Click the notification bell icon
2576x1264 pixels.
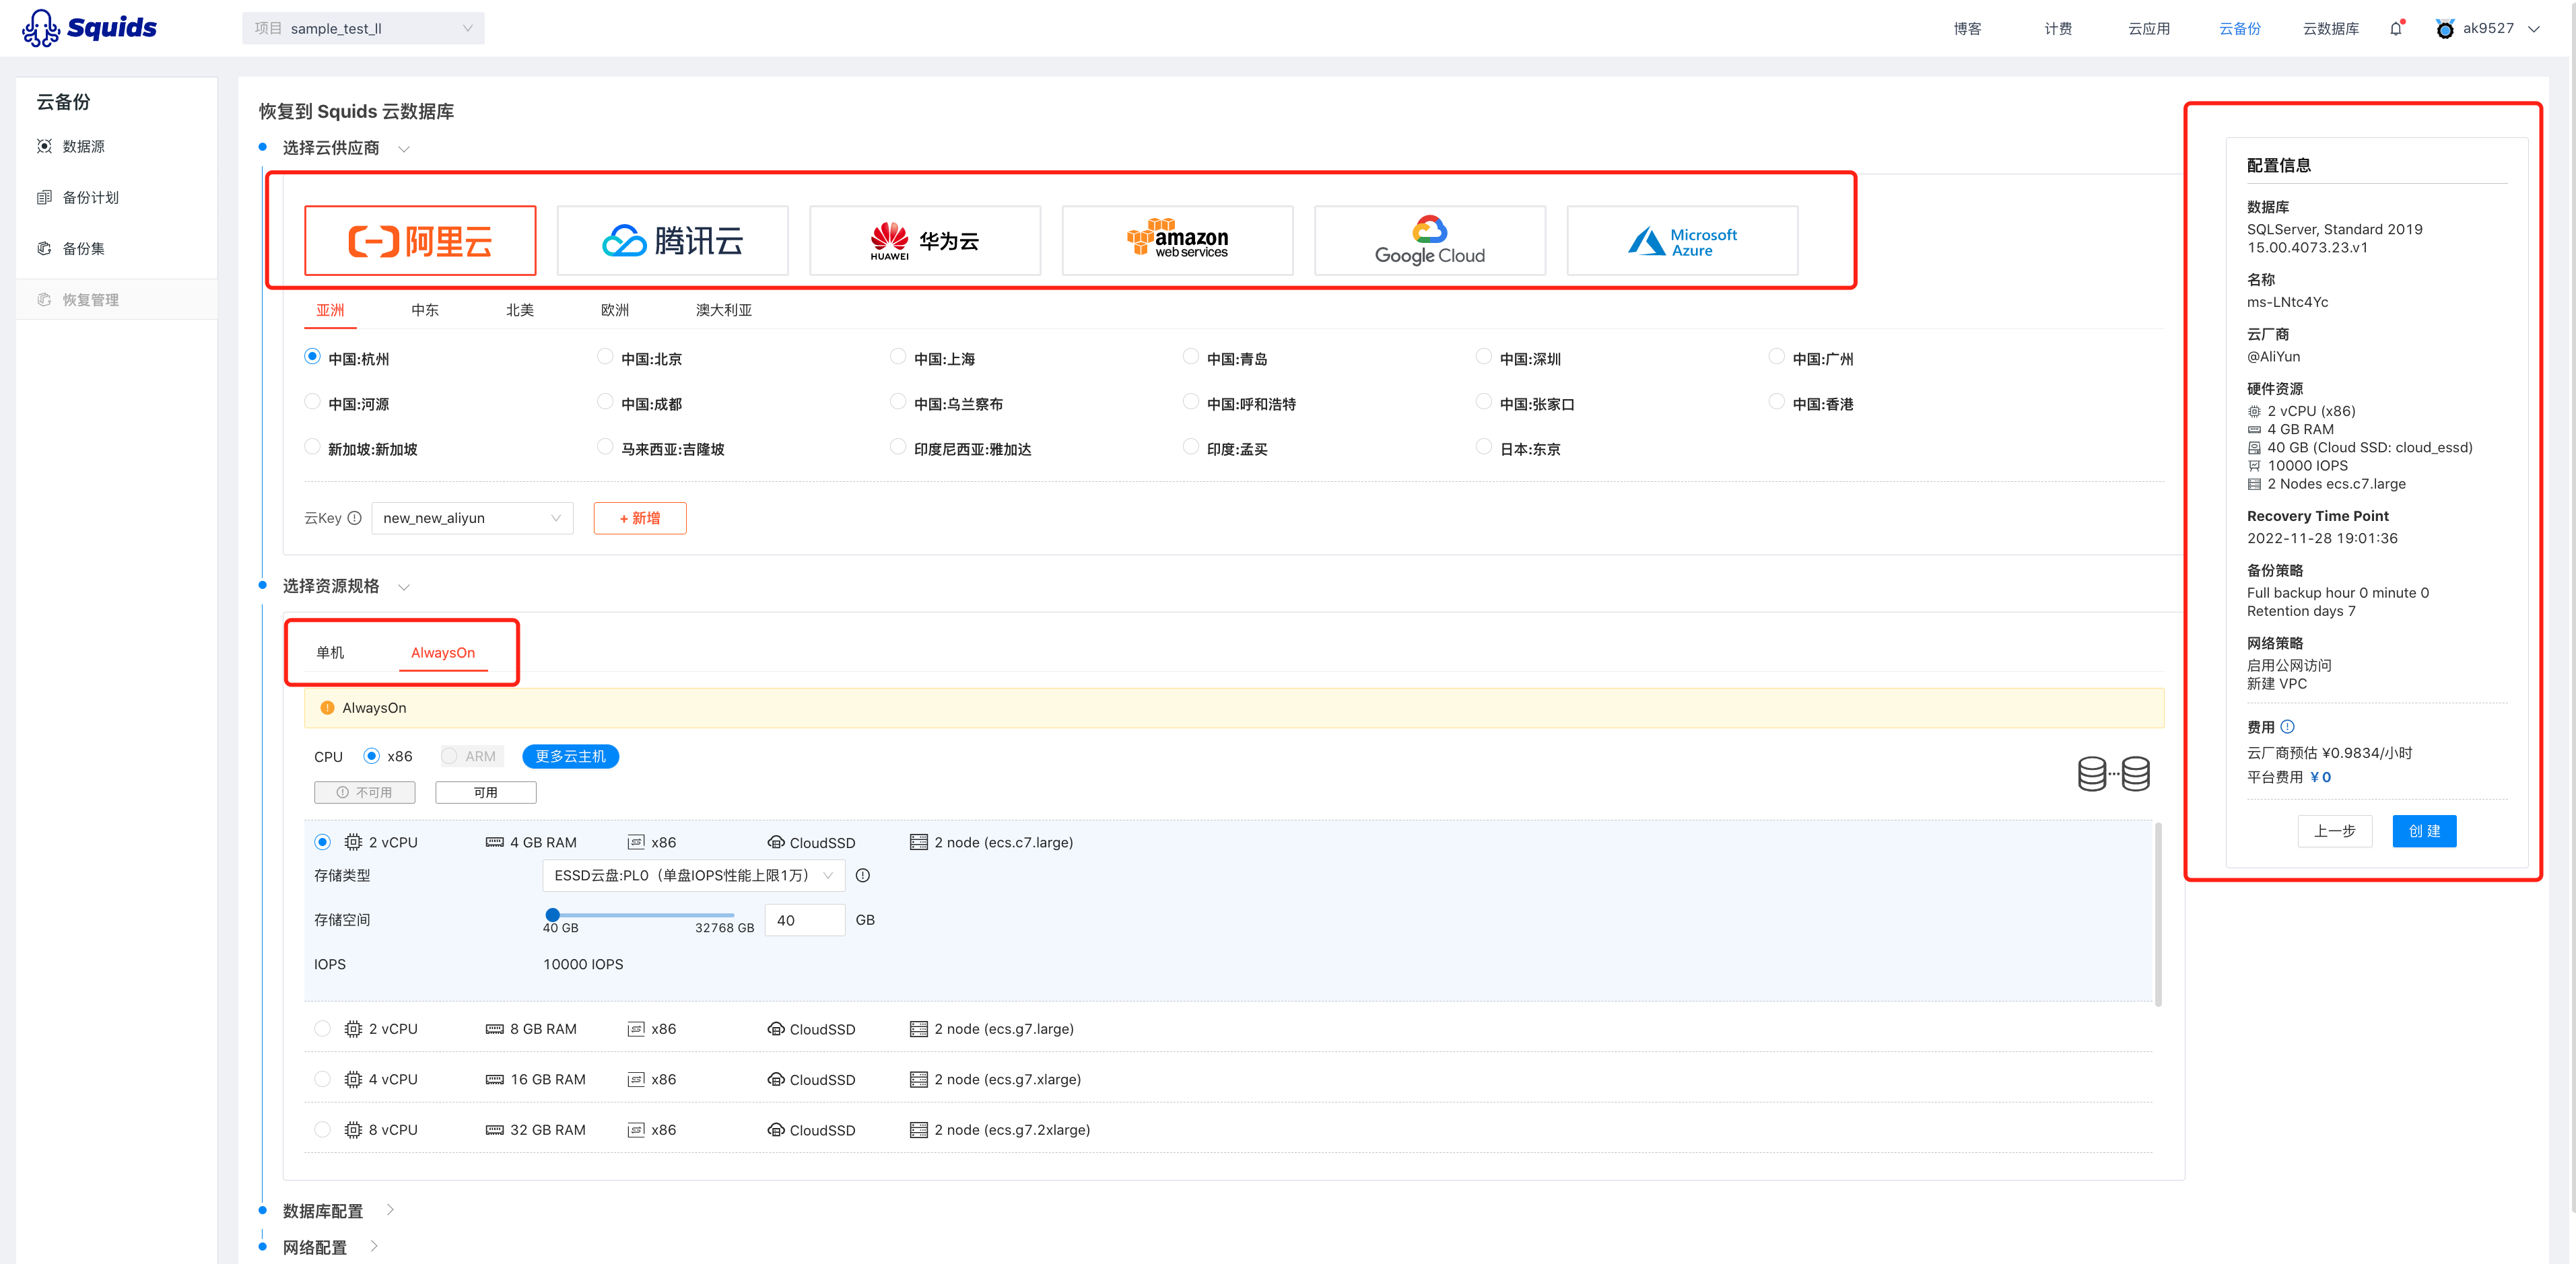(x=2396, y=28)
